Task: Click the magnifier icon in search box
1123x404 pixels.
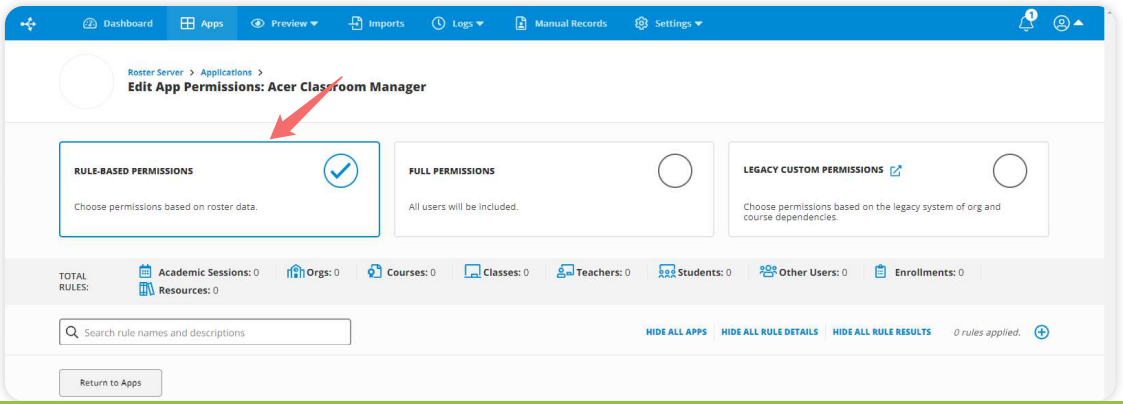Action: pos(72,332)
